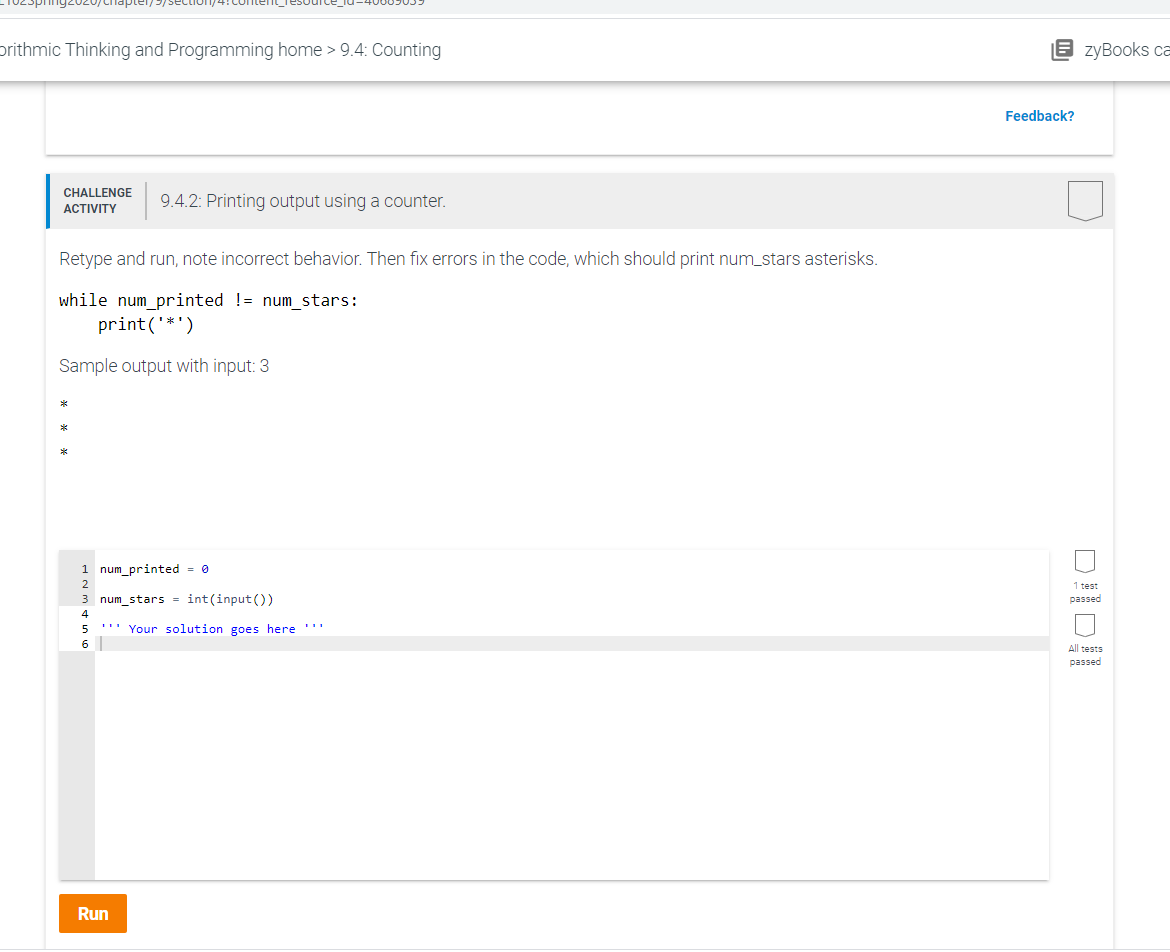Click the activity completion shield in the header
1170x952 pixels.
pos(1084,200)
